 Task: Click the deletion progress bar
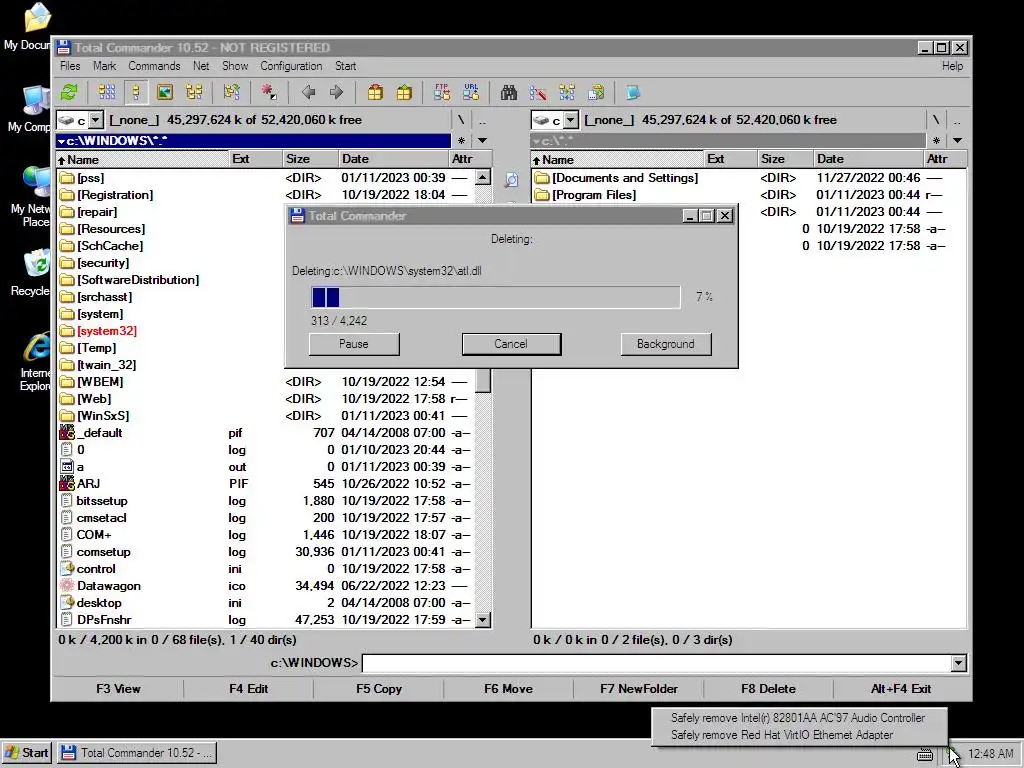(x=496, y=297)
